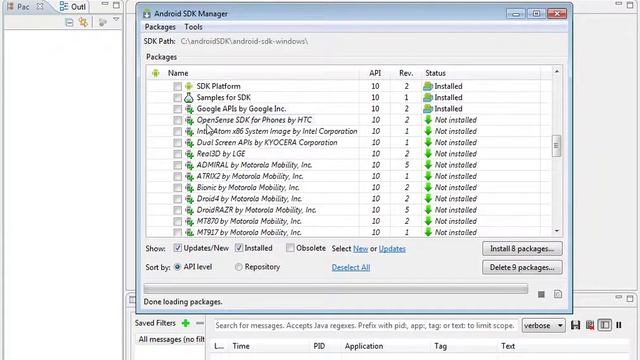This screenshot has width=640, height=360.
Task: Add a new saved logcat filter
Action: click(x=186, y=323)
